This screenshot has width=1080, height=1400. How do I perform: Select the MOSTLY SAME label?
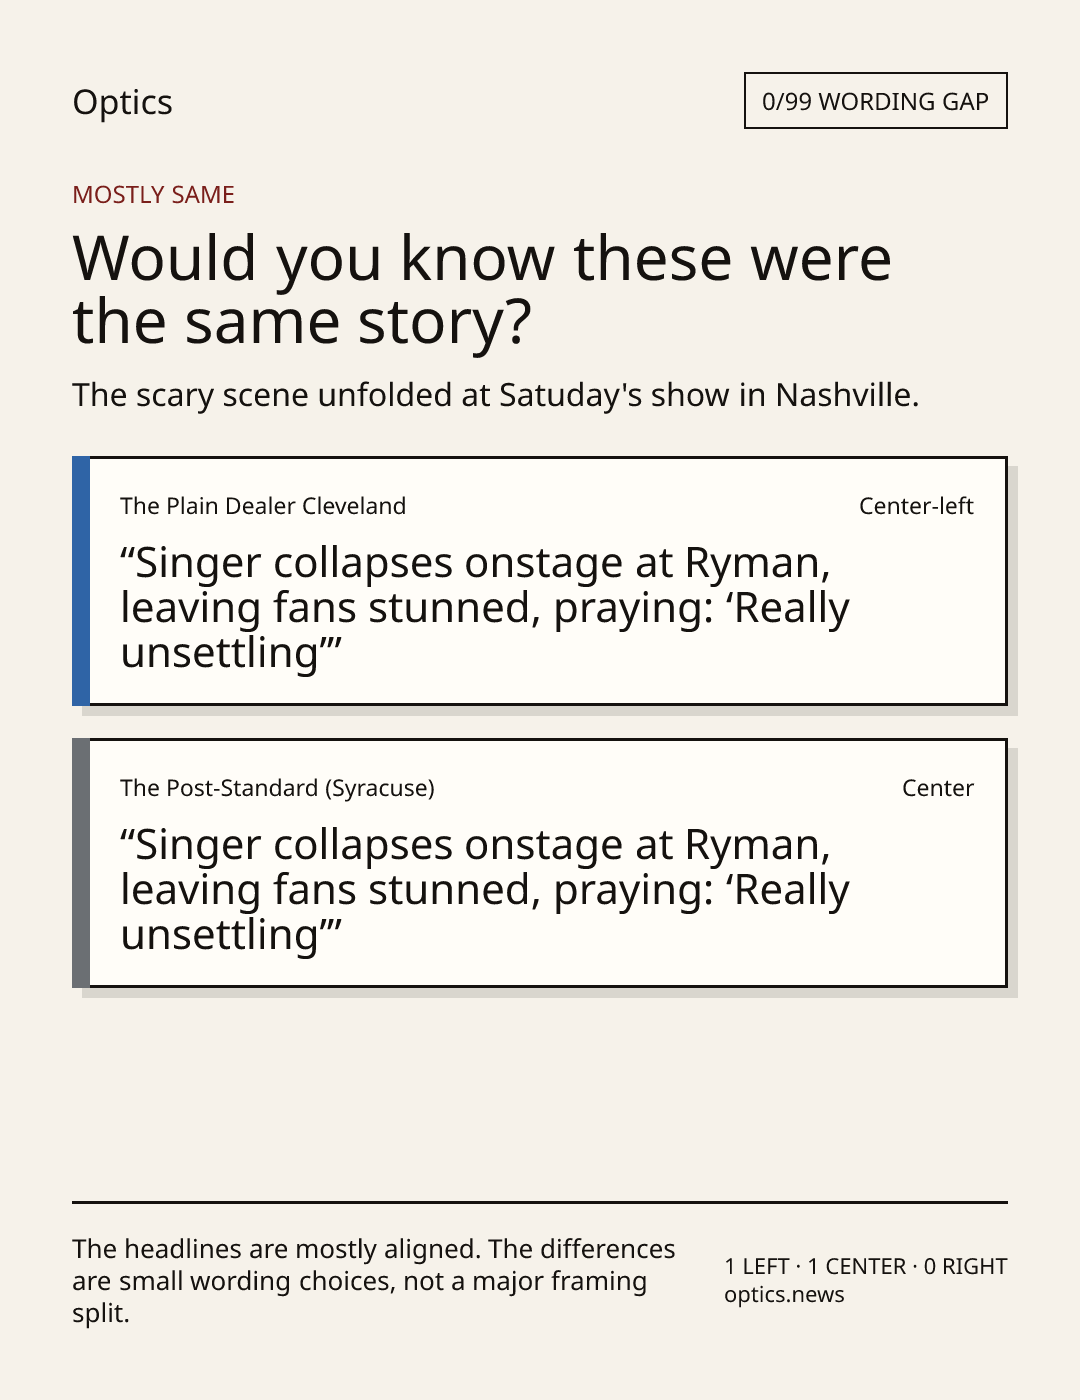[153, 195]
